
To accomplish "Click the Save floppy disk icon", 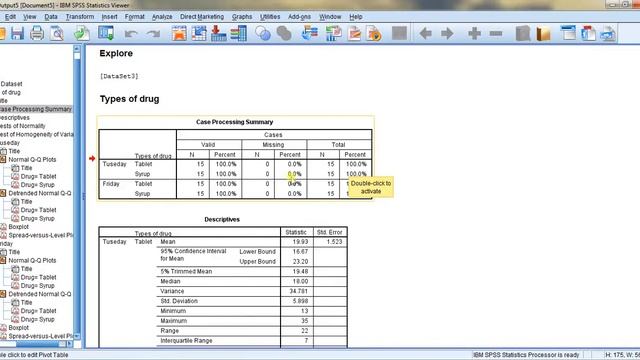I will (x=18, y=33).
